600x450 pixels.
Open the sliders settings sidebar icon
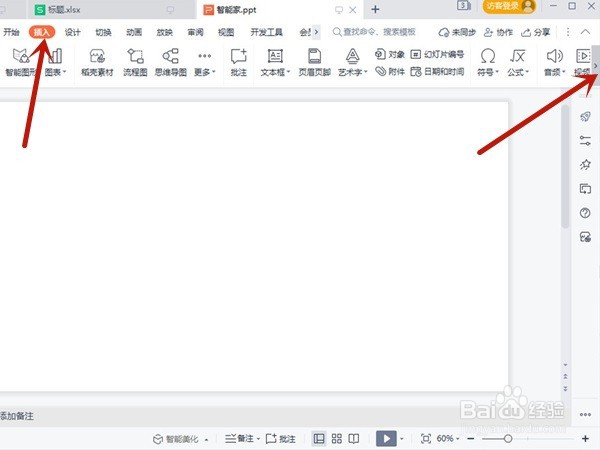tap(585, 141)
